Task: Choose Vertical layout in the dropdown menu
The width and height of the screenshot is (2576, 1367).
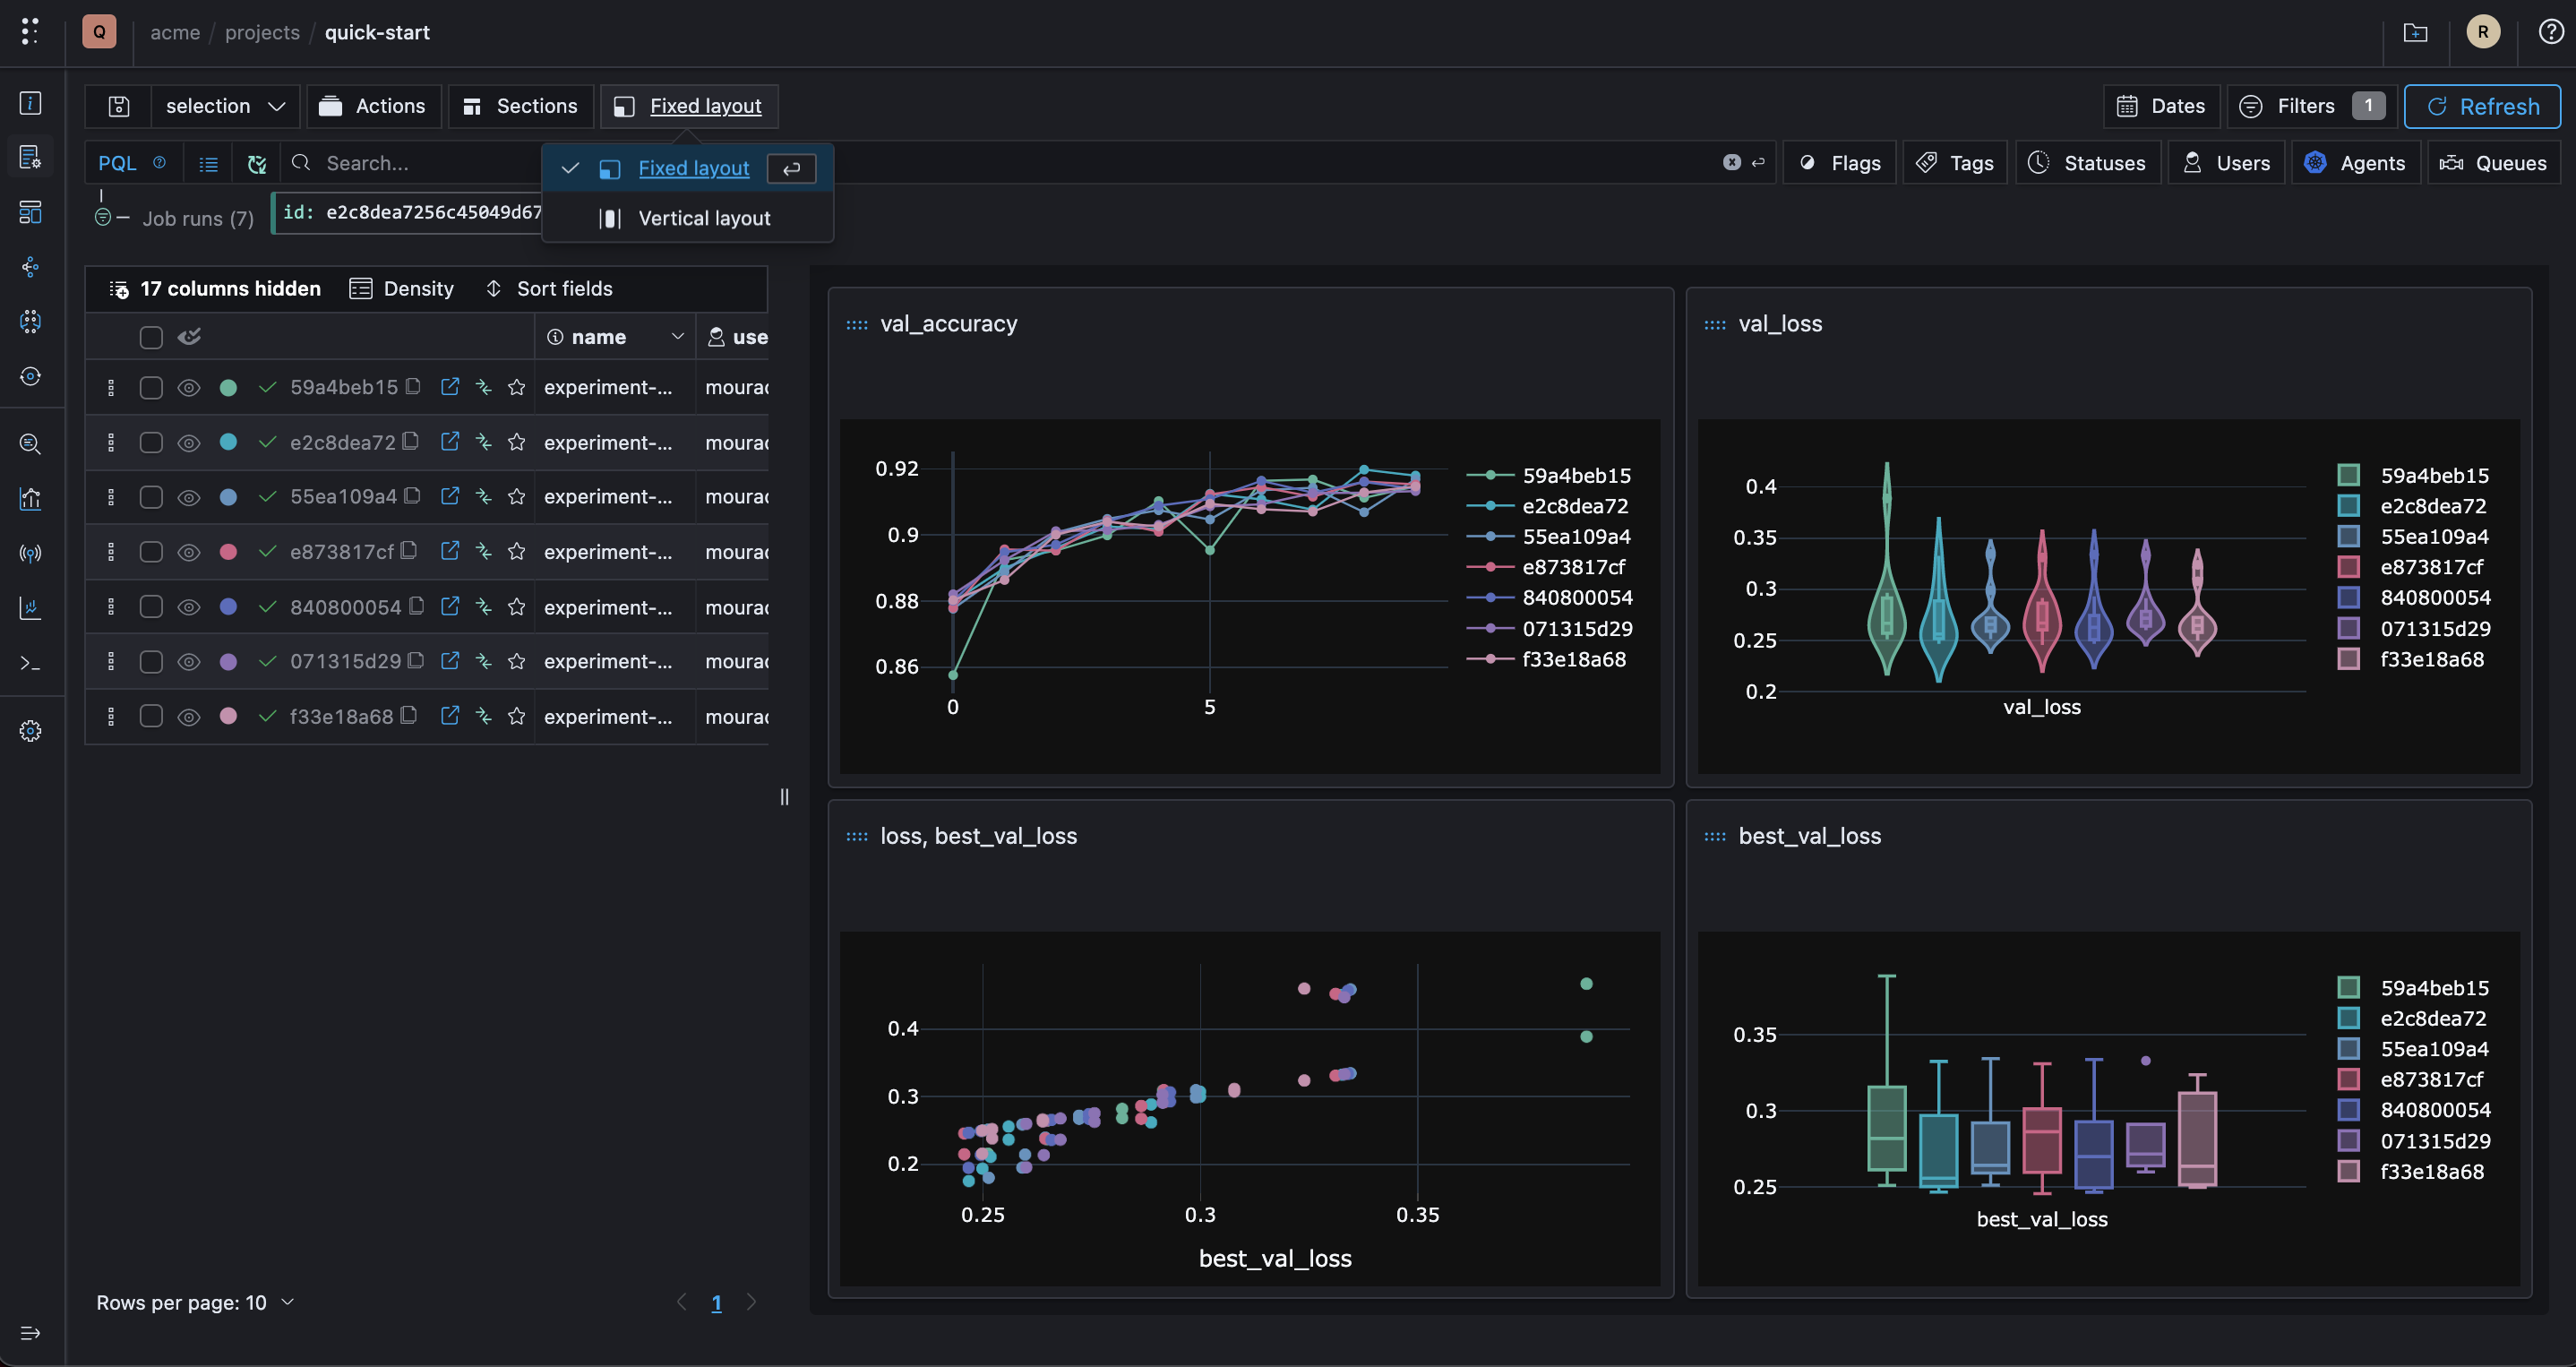Action: [x=688, y=218]
